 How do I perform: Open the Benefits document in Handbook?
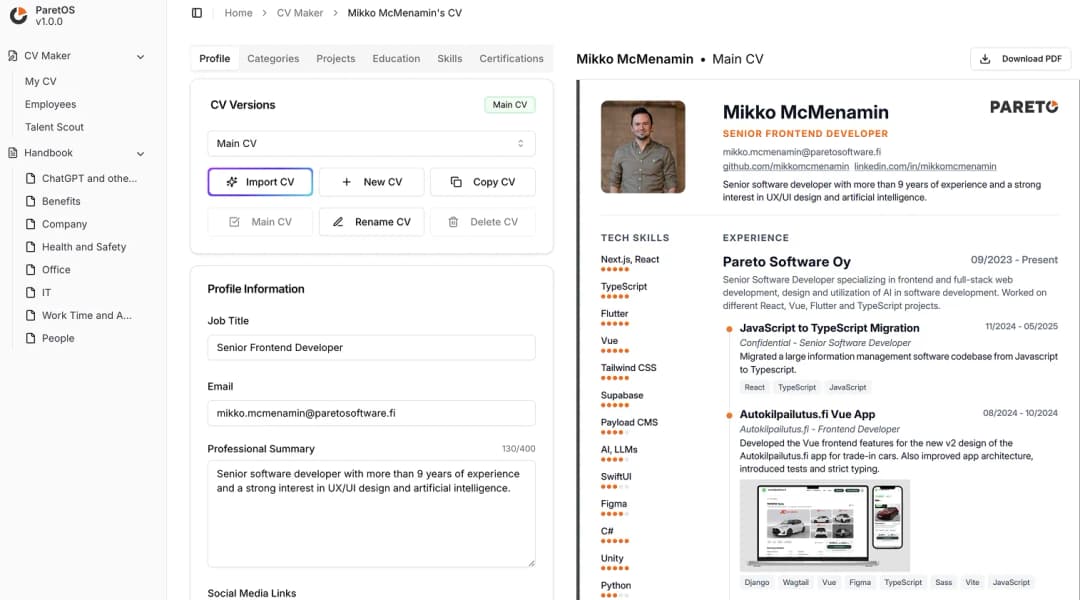tap(61, 201)
